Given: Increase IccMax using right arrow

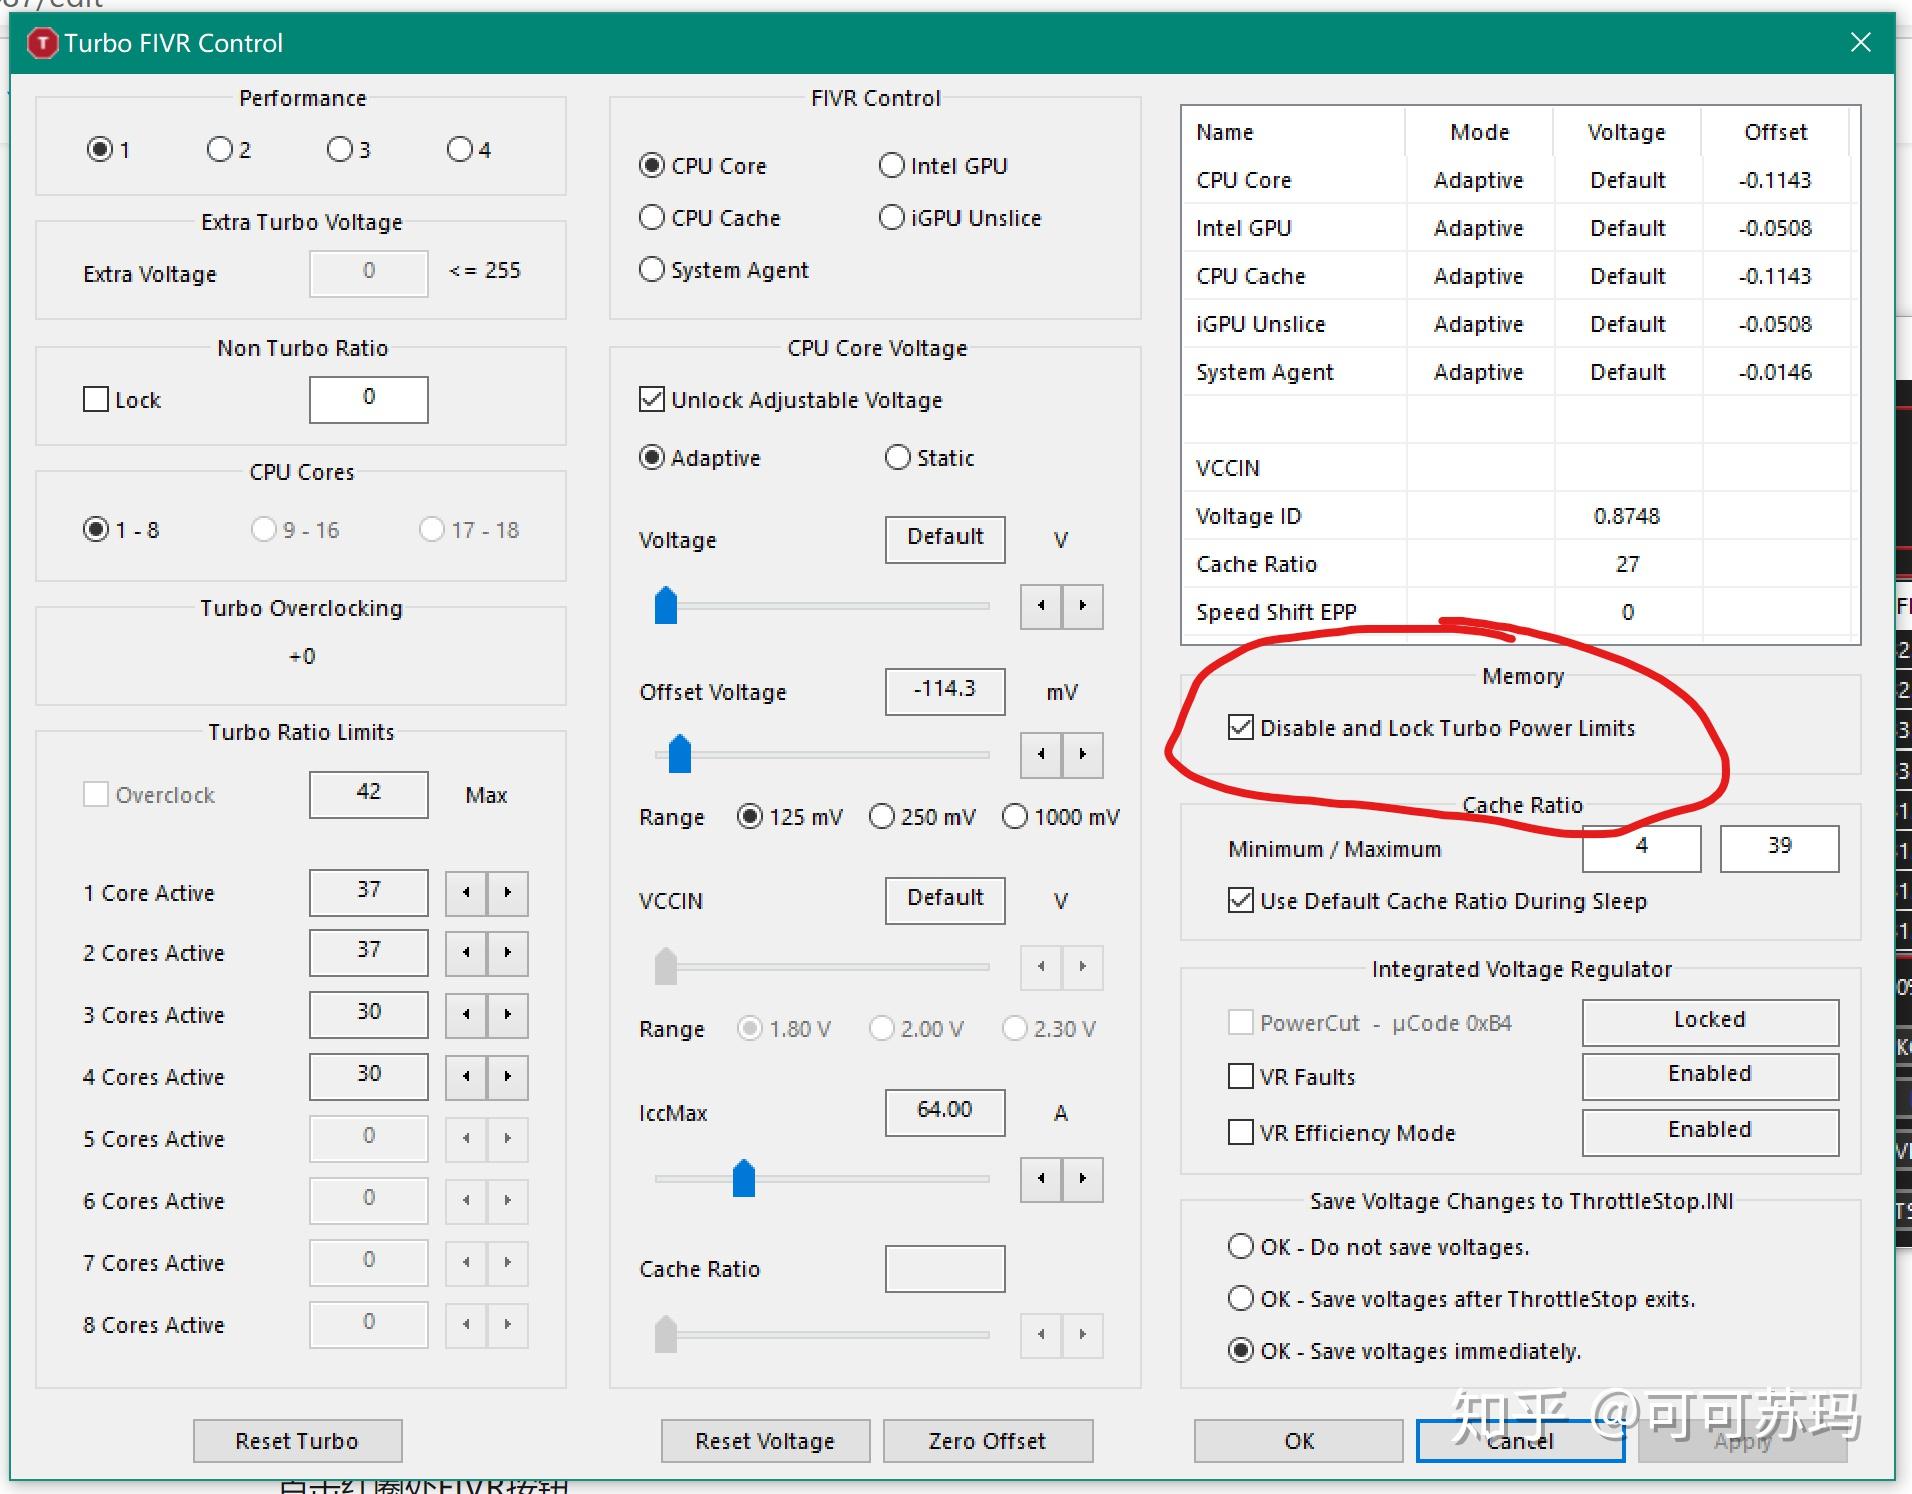Looking at the screenshot, I should [1083, 1179].
